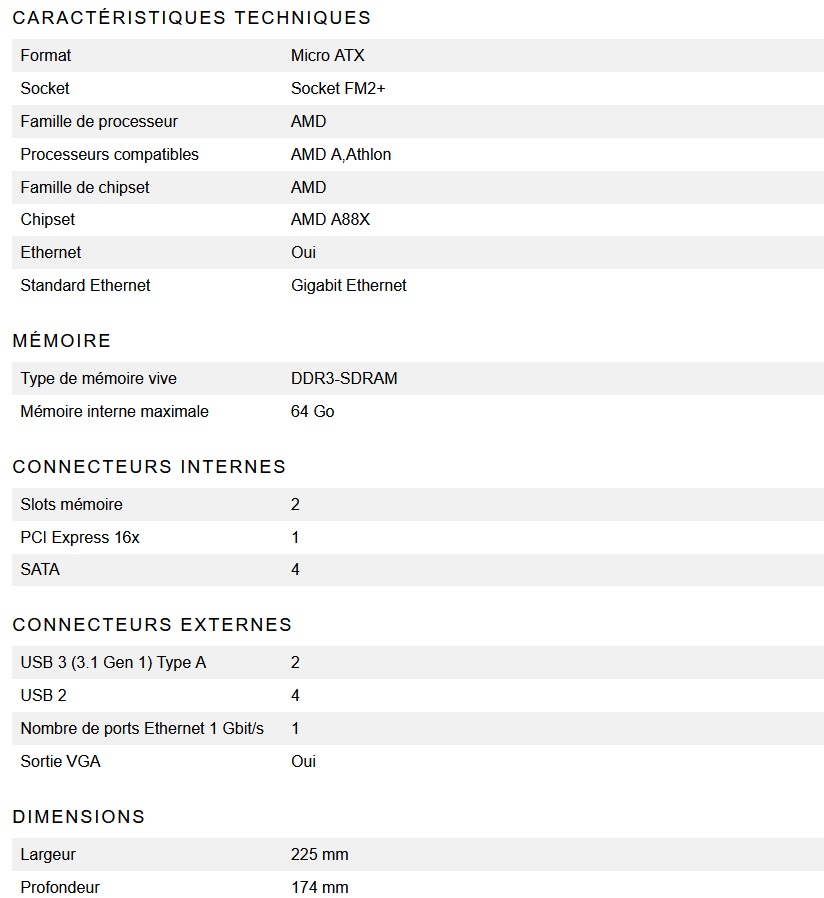Click the SATA row label
This screenshot has height=898, width=824.
pos(40,570)
